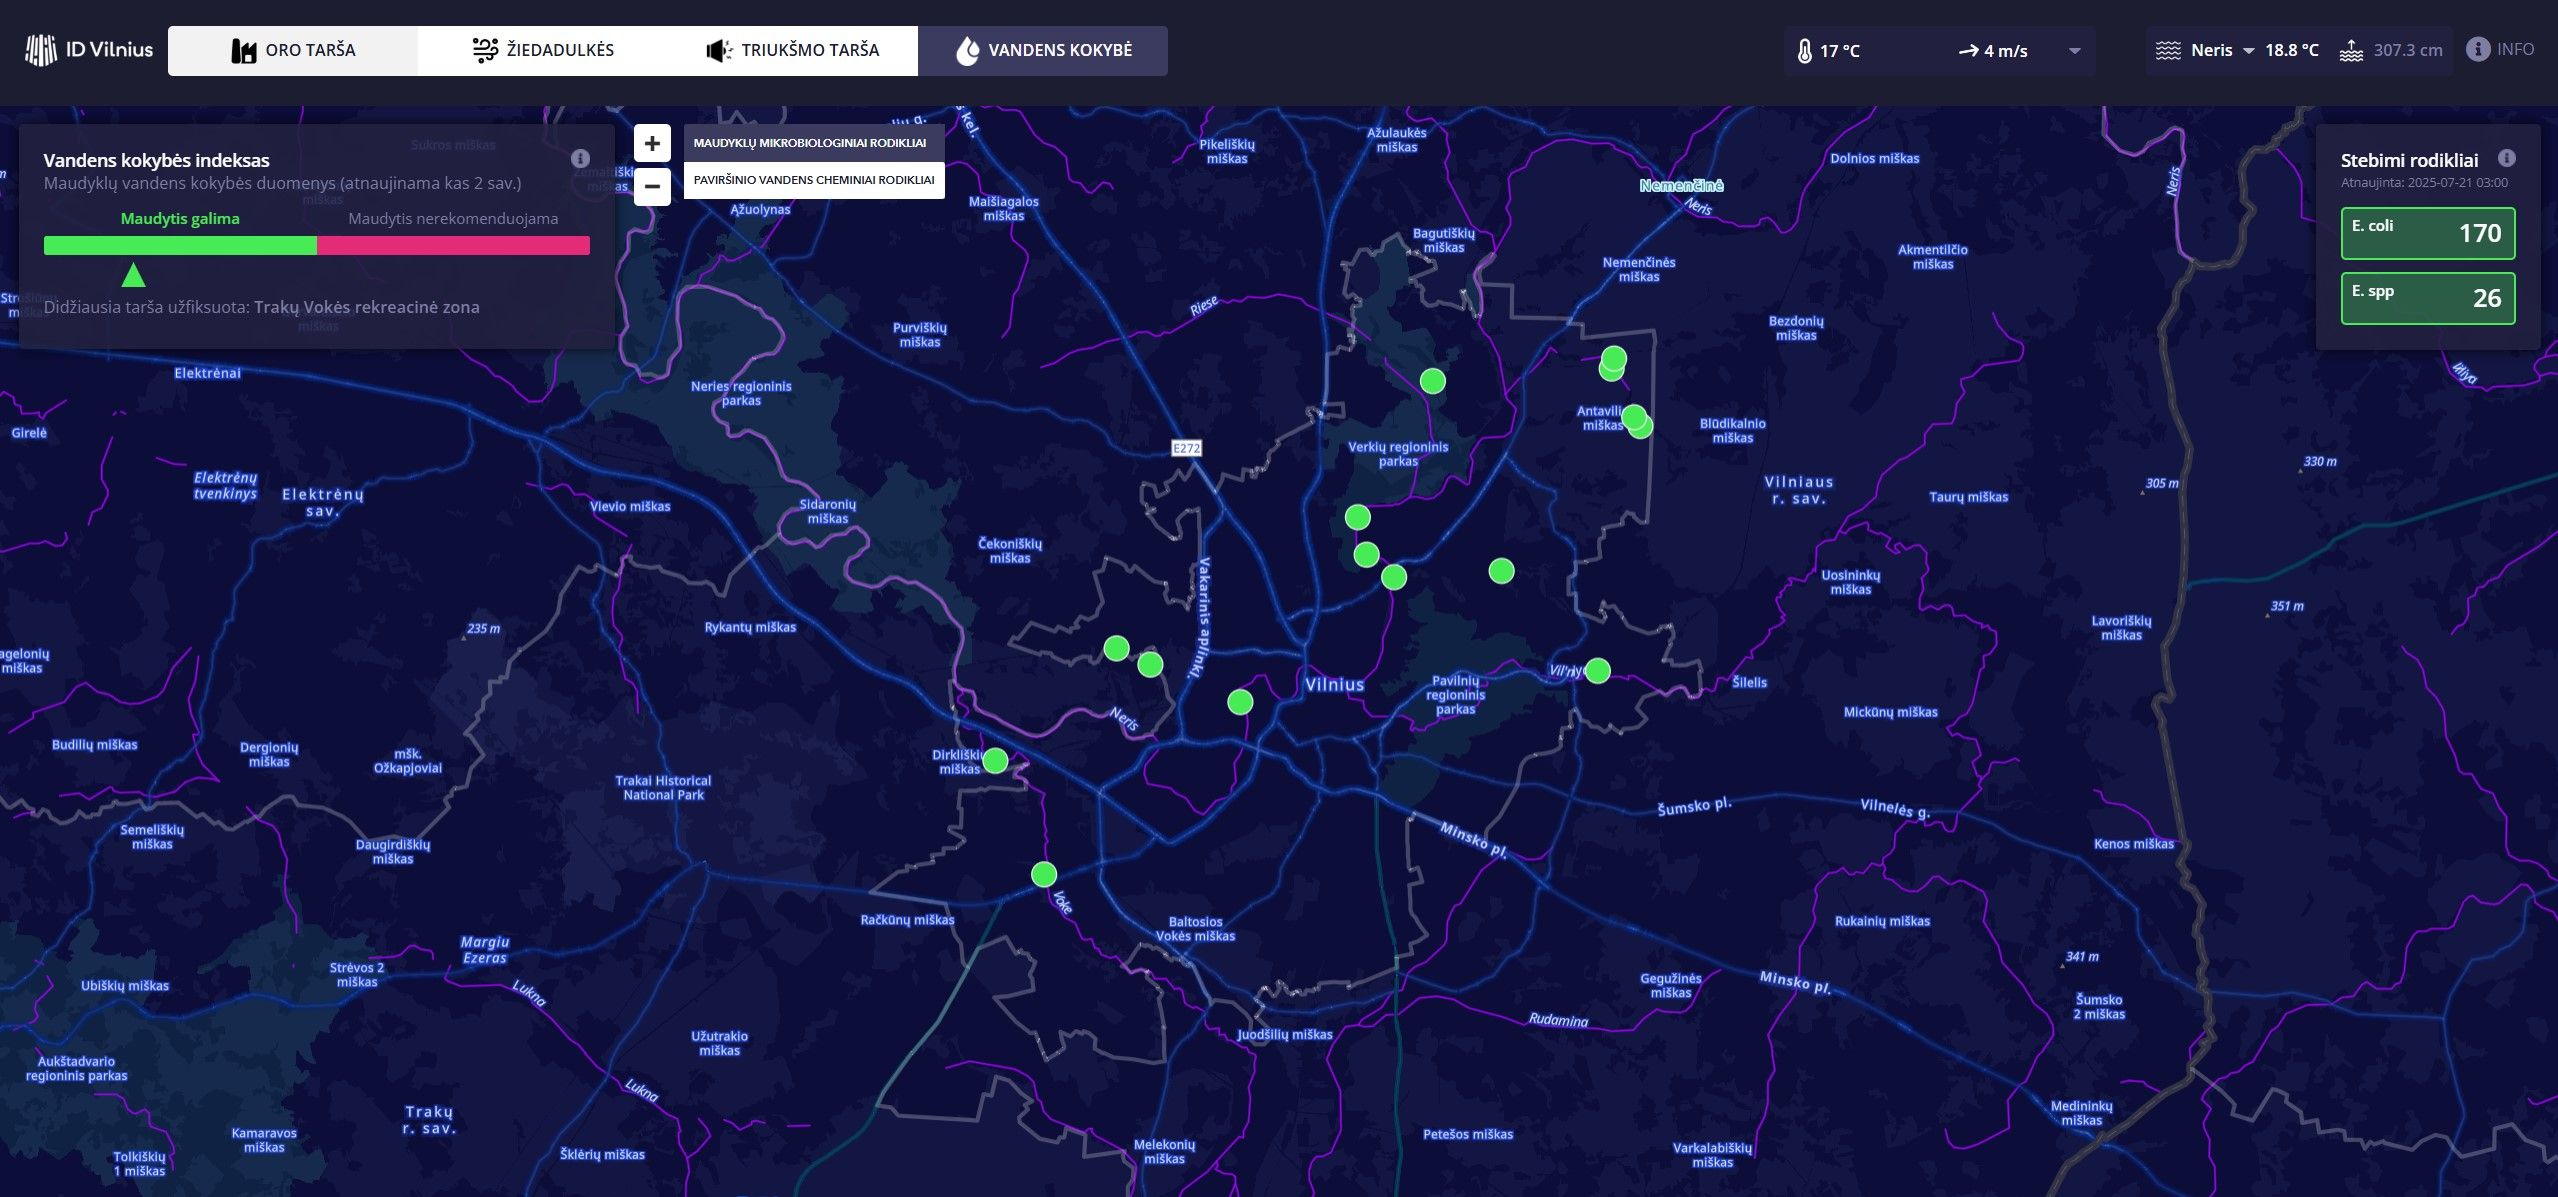Select bathing site marker near Voke river
Viewport: 2558px width, 1197px height.
click(1043, 875)
